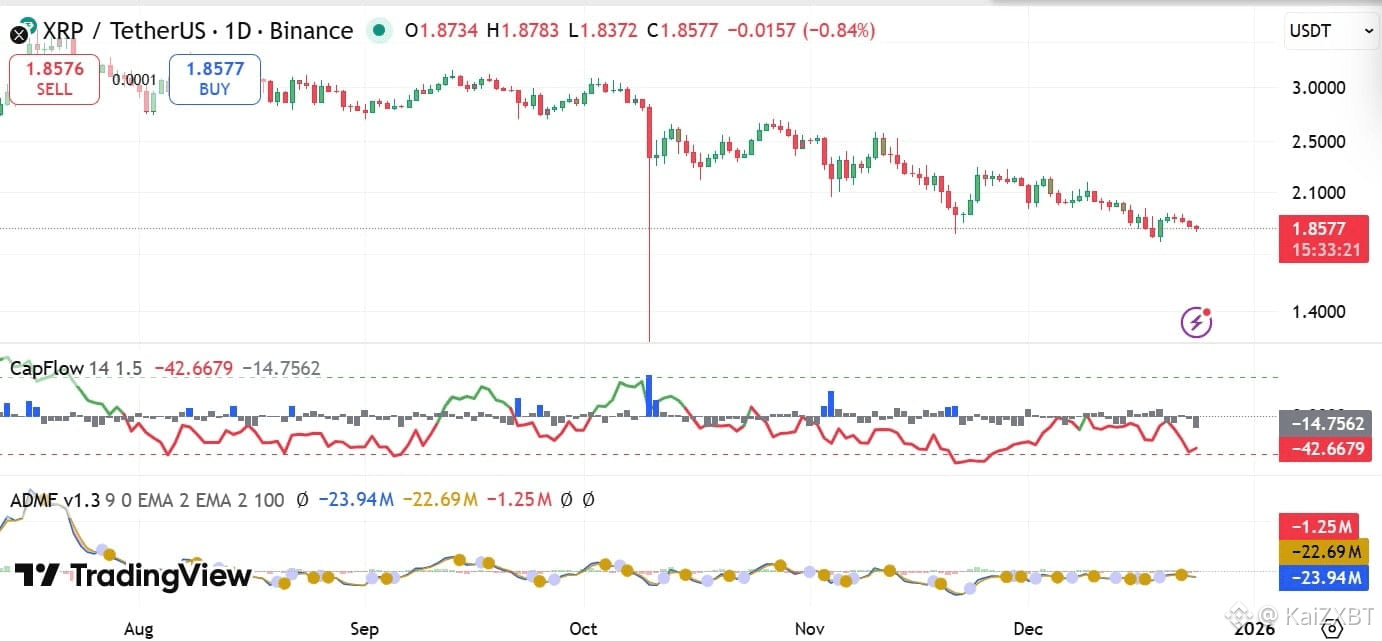Click the red current price tag 1.8577

(1323, 229)
